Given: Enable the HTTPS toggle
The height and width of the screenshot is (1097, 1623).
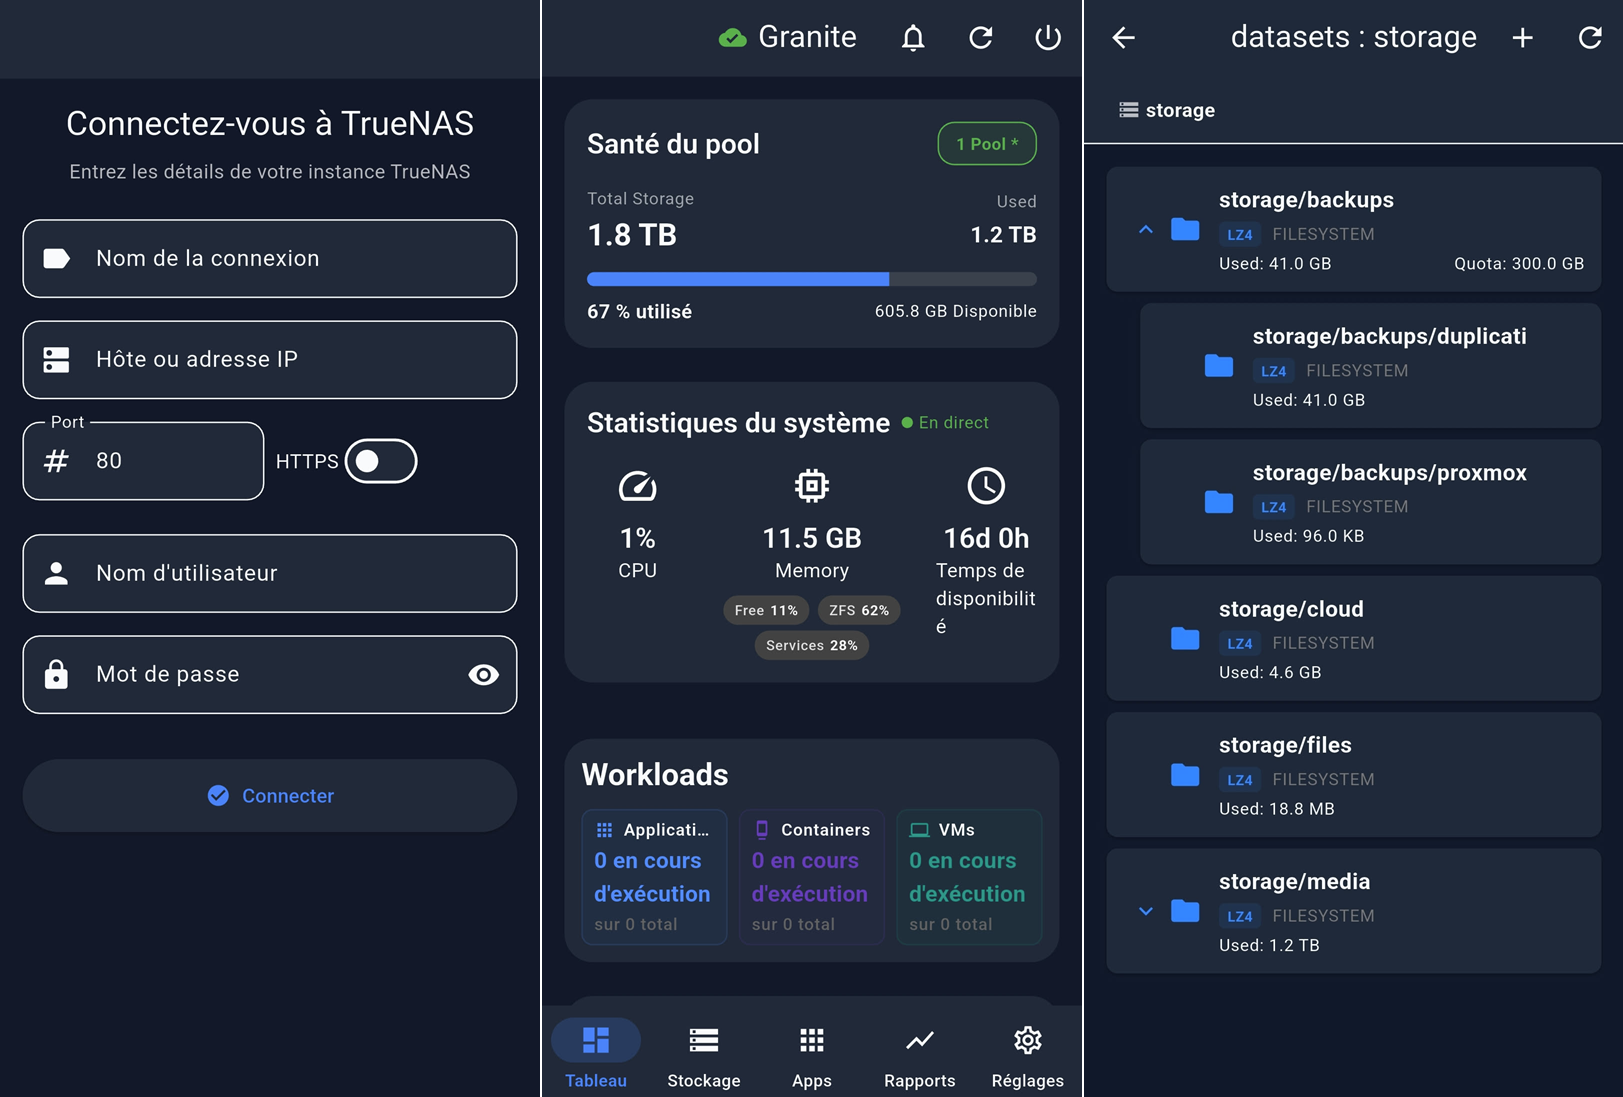Looking at the screenshot, I should click(381, 461).
